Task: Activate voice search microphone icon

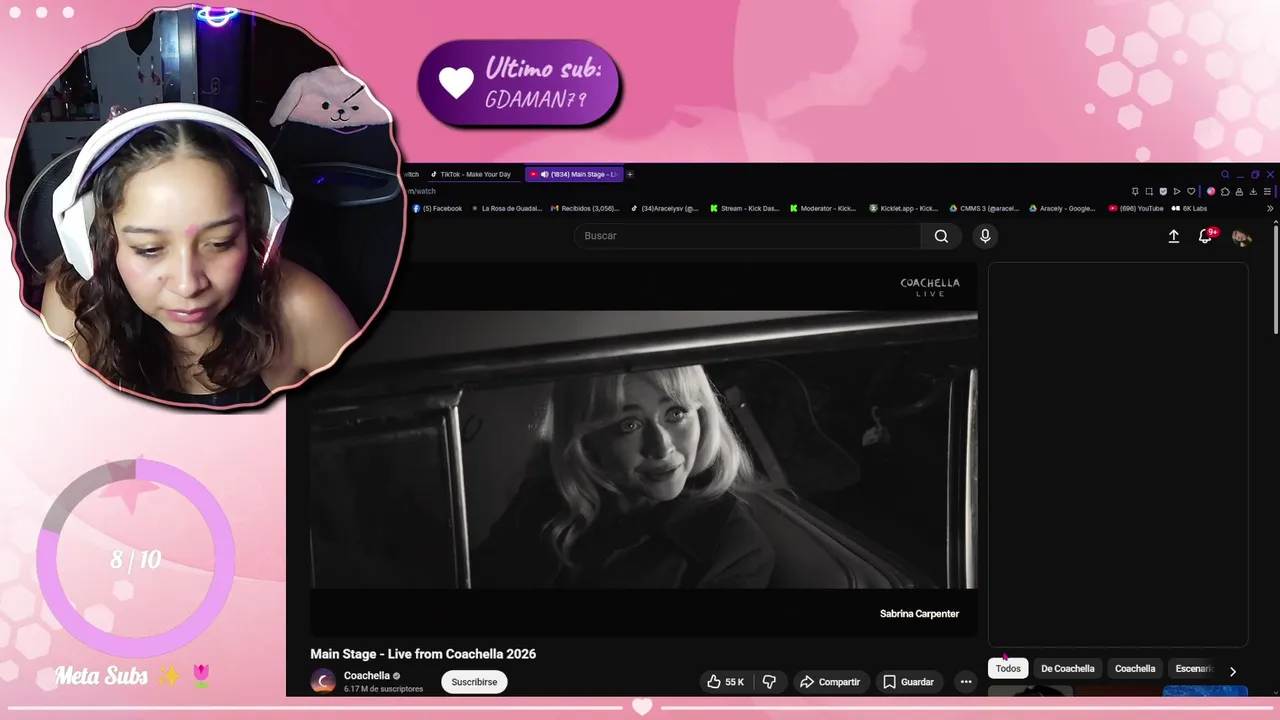Action: pos(985,236)
